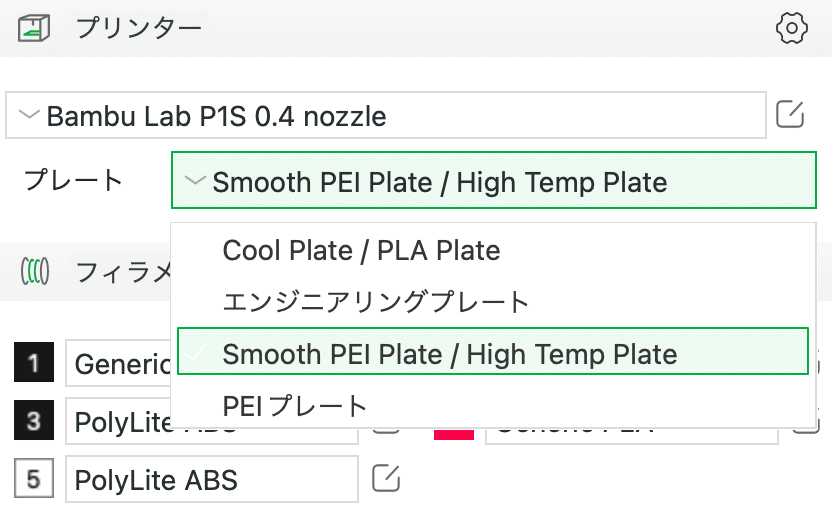
Task: Choose PEI プレート option
Action: click(493, 406)
